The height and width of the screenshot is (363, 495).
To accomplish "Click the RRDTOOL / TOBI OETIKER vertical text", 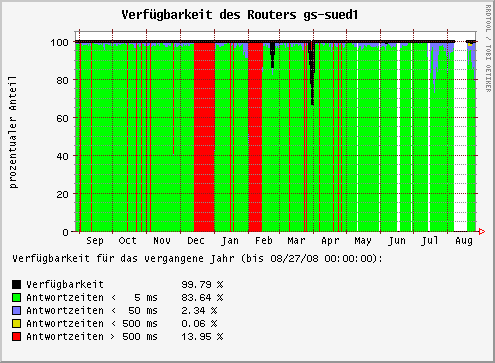I will point(488,48).
